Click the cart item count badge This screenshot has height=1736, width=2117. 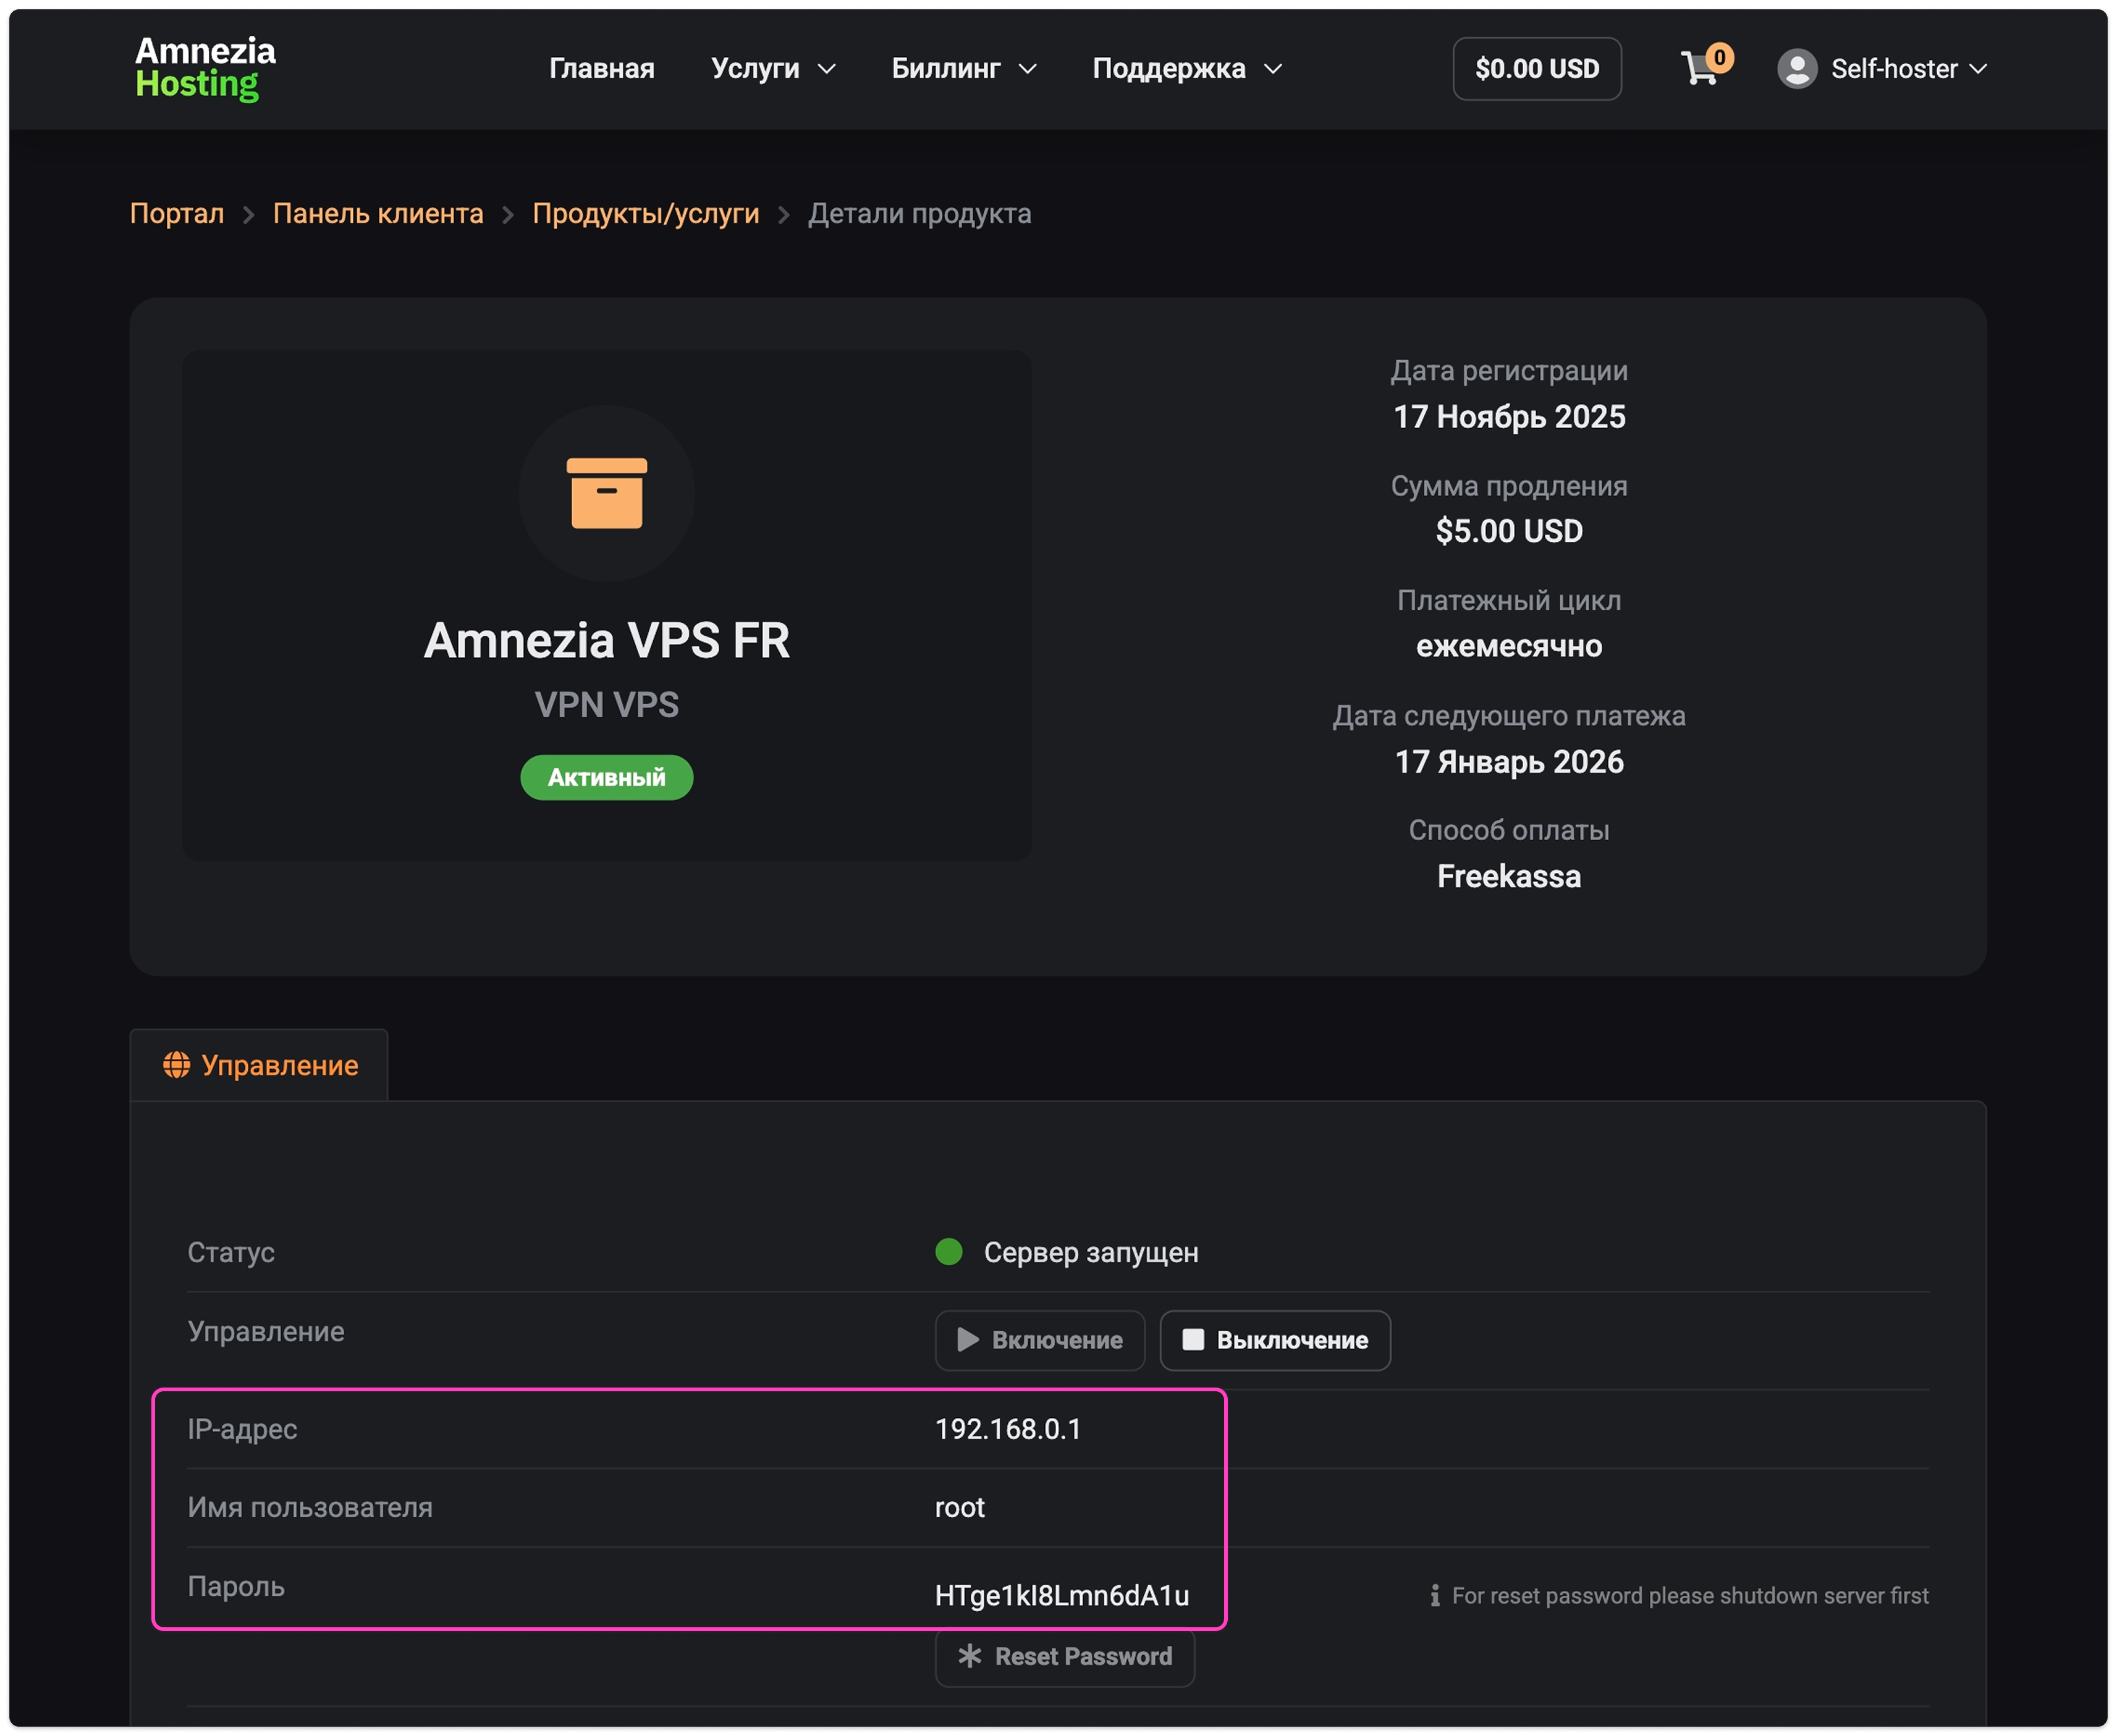pyautogui.click(x=1719, y=57)
